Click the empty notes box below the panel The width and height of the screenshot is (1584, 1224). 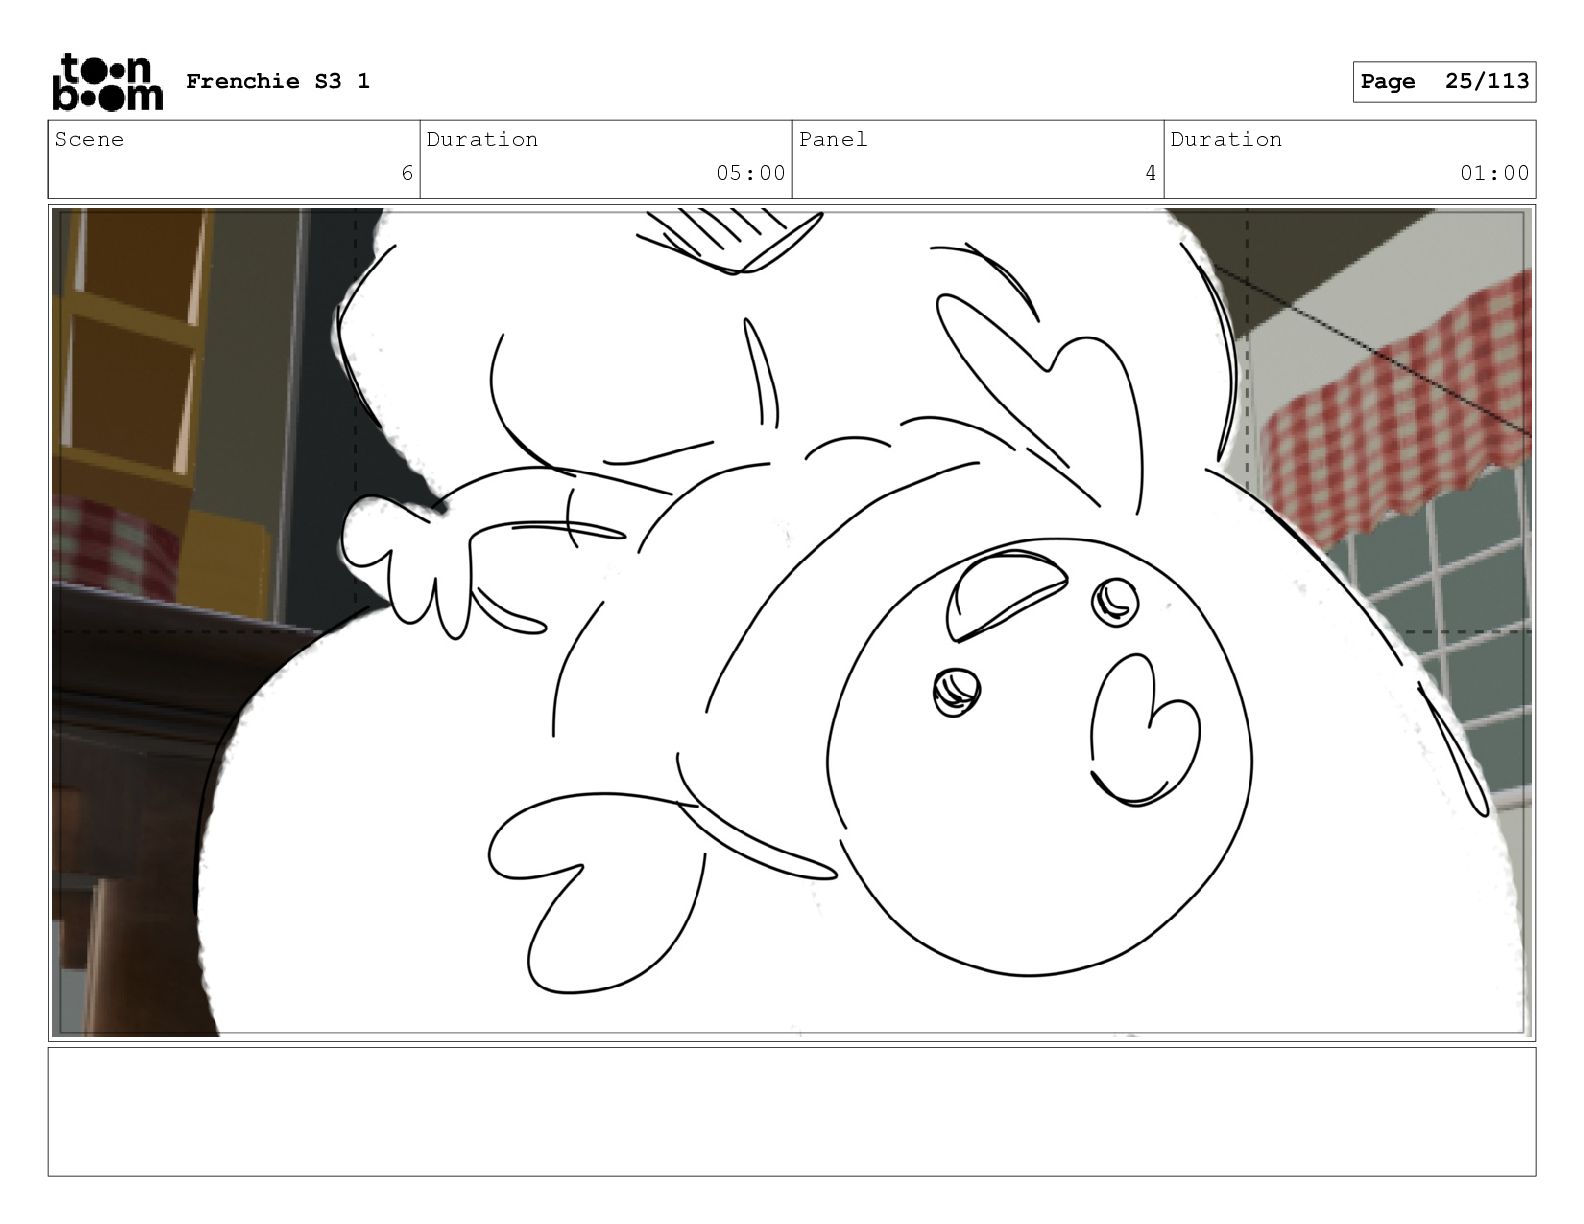point(792,1111)
